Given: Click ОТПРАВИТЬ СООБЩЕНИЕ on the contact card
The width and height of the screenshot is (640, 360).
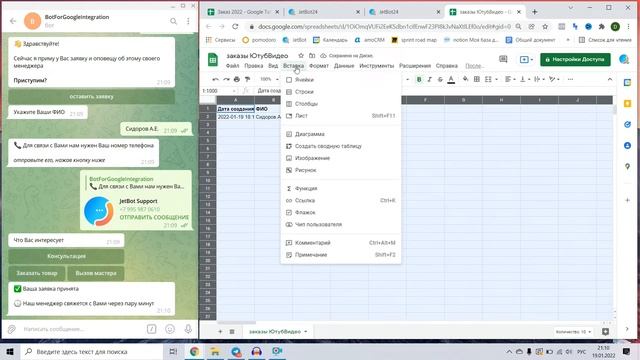Looking at the screenshot, I should coord(154,217).
